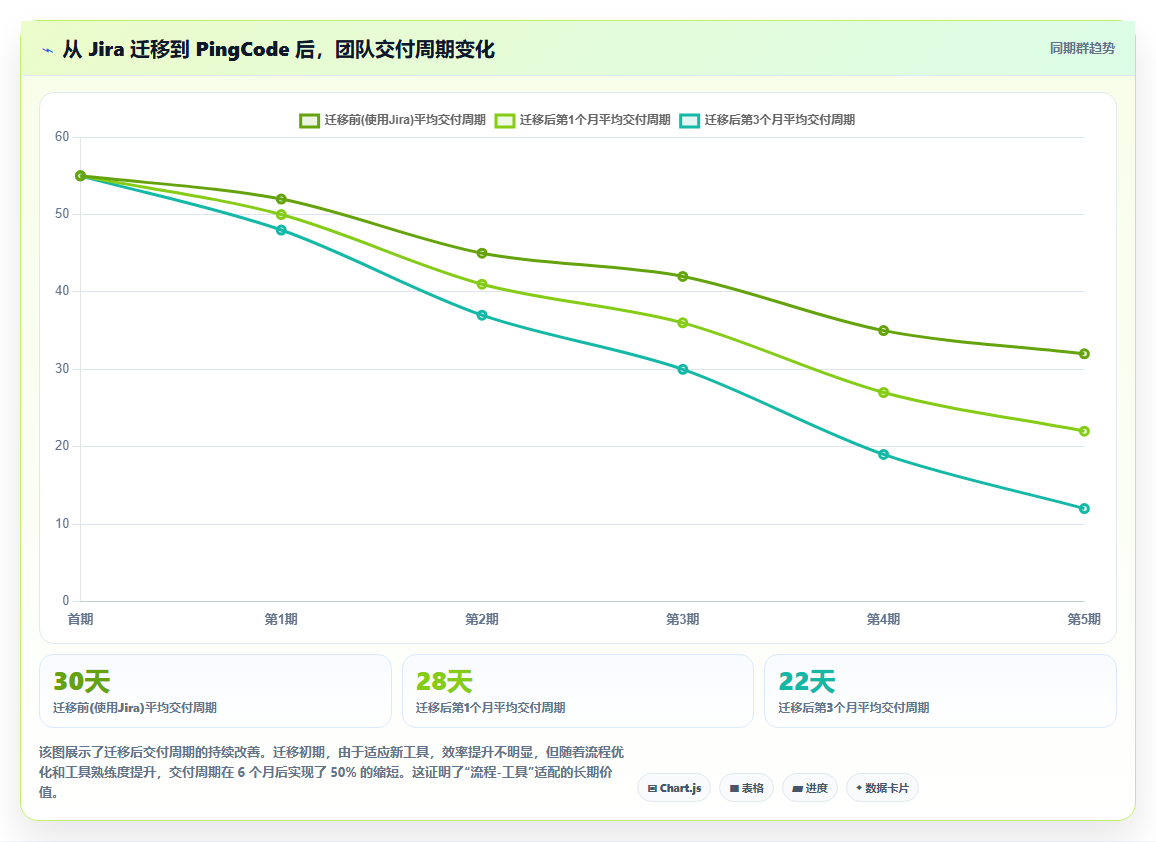
Task: Click the 同期群趋势 label in header
Action: [x=1082, y=49]
